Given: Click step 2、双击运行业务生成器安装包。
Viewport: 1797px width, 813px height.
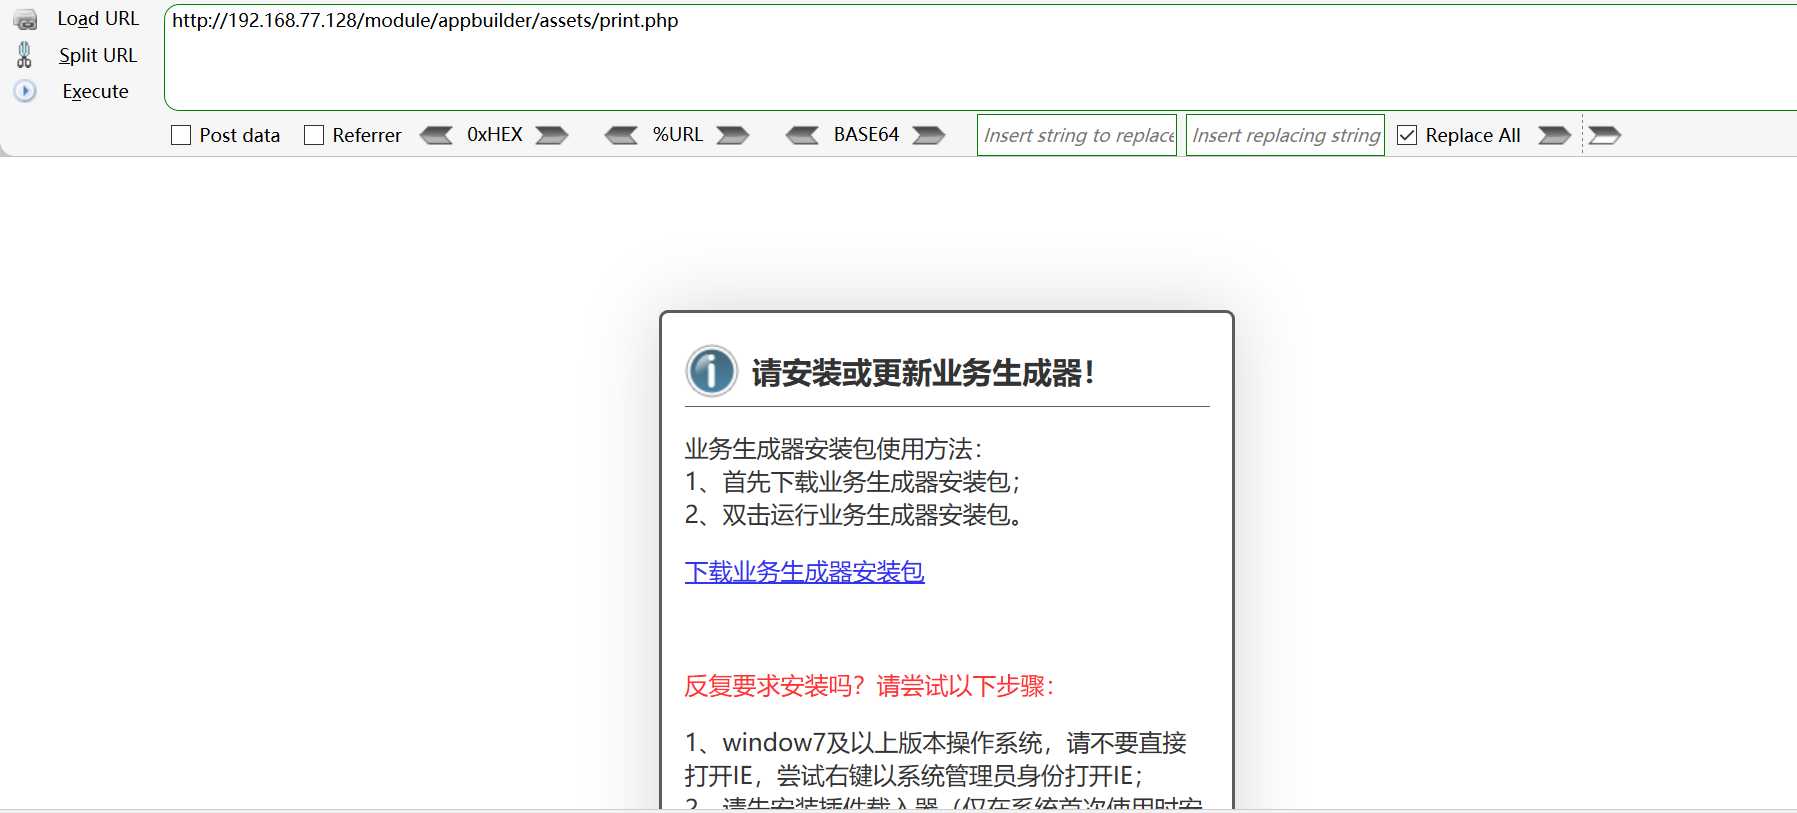Looking at the screenshot, I should [853, 515].
